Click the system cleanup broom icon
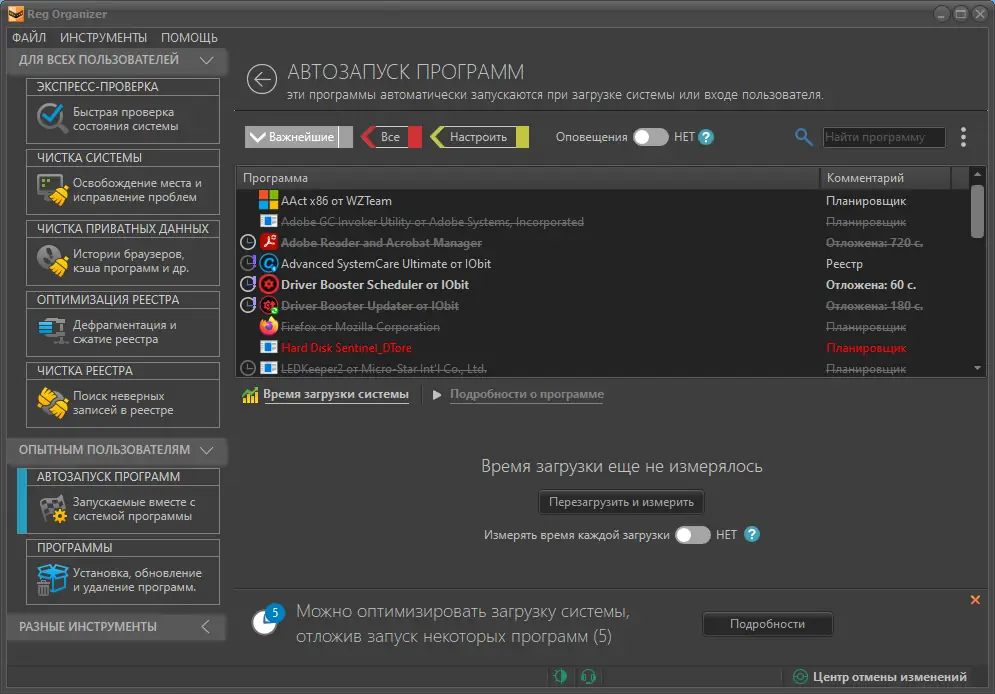Viewport: 995px width, 694px height. [x=52, y=190]
